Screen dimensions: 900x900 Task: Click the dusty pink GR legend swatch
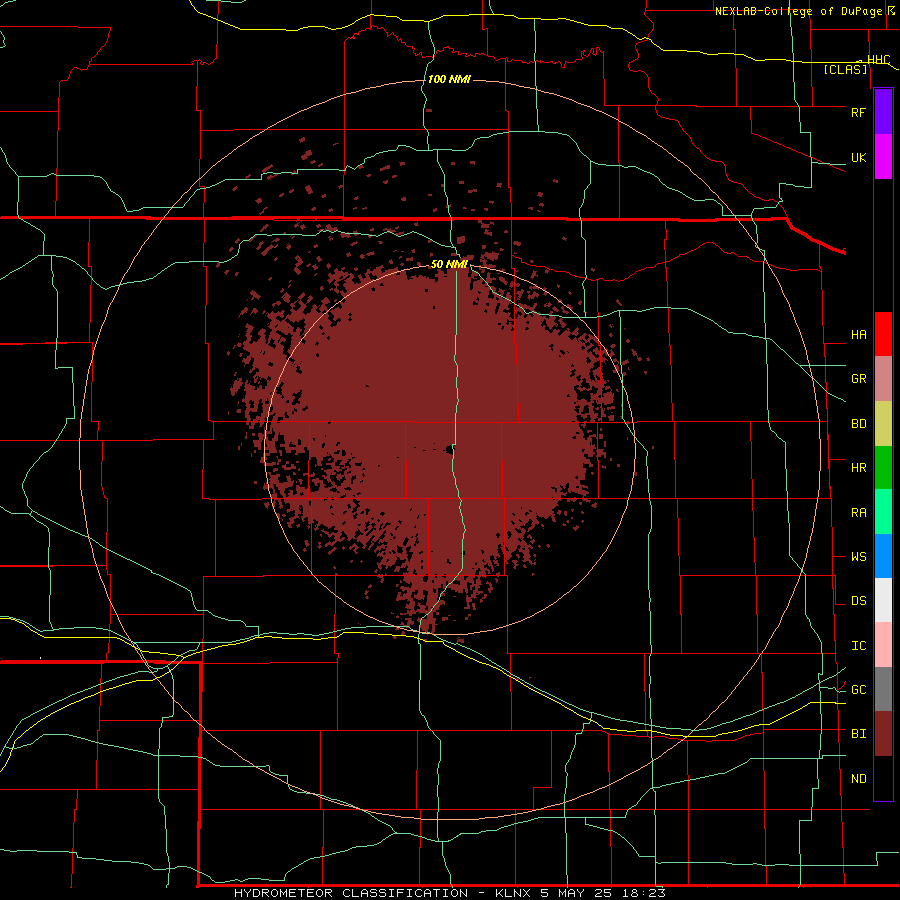(883, 379)
